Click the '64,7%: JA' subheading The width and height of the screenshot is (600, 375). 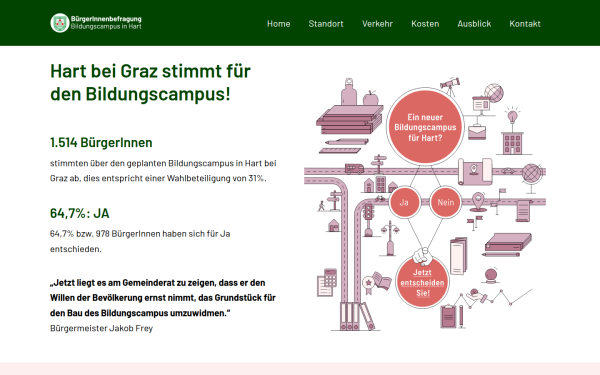point(80,213)
